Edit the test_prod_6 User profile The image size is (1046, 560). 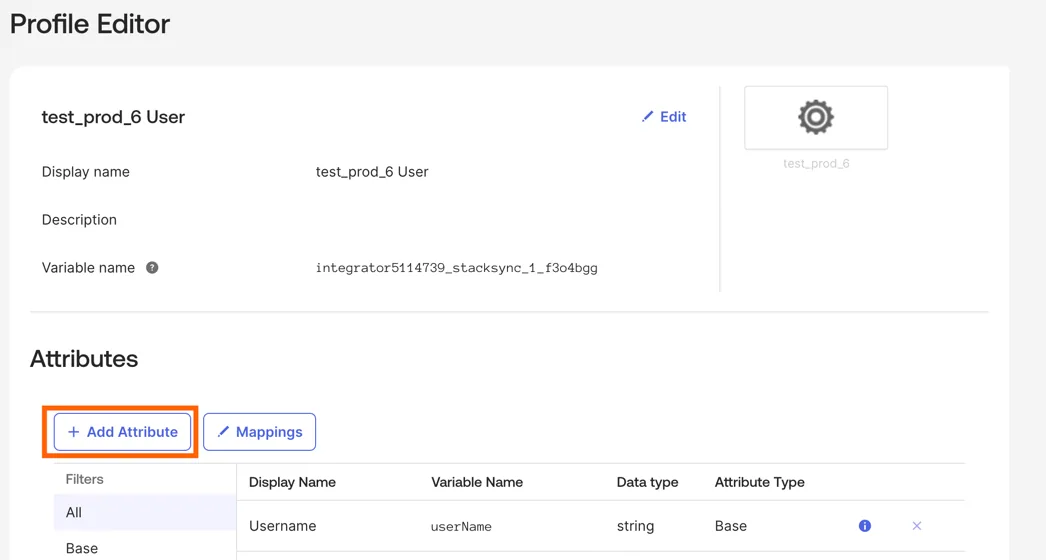pos(664,117)
